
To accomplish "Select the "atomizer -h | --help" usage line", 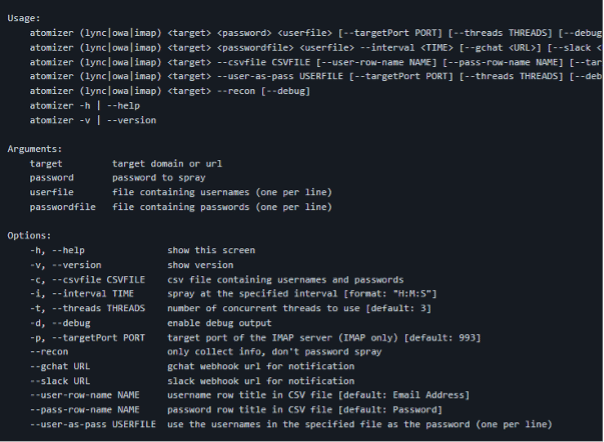I will pyautogui.click(x=82, y=105).
